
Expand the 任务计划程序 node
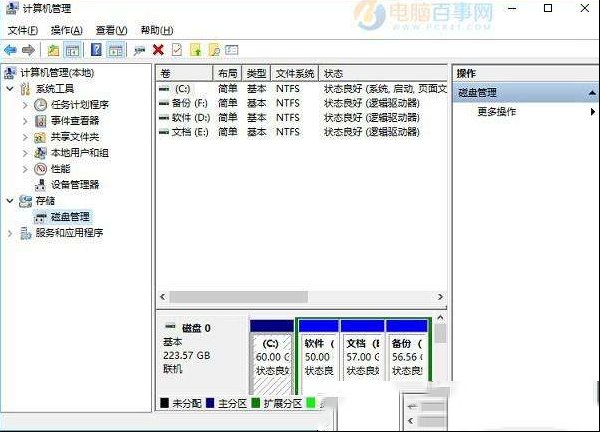click(25, 105)
